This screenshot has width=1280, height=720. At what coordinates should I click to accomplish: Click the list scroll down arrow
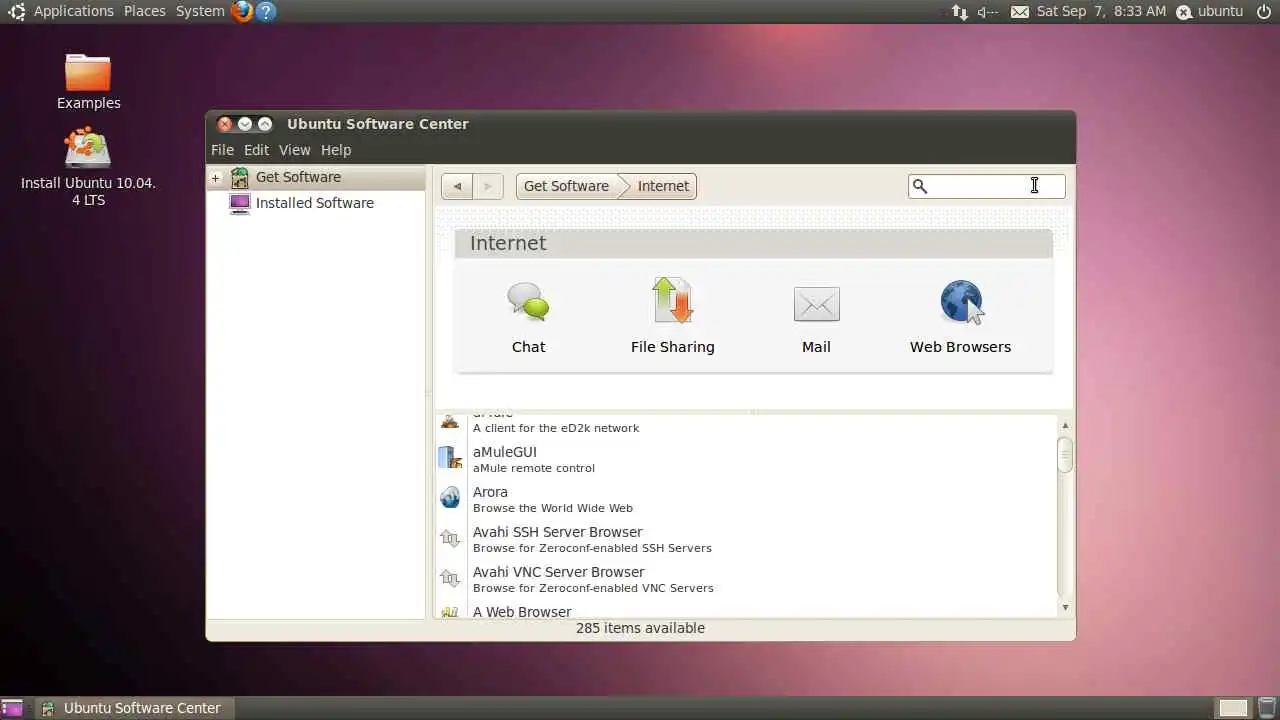pyautogui.click(x=1065, y=607)
